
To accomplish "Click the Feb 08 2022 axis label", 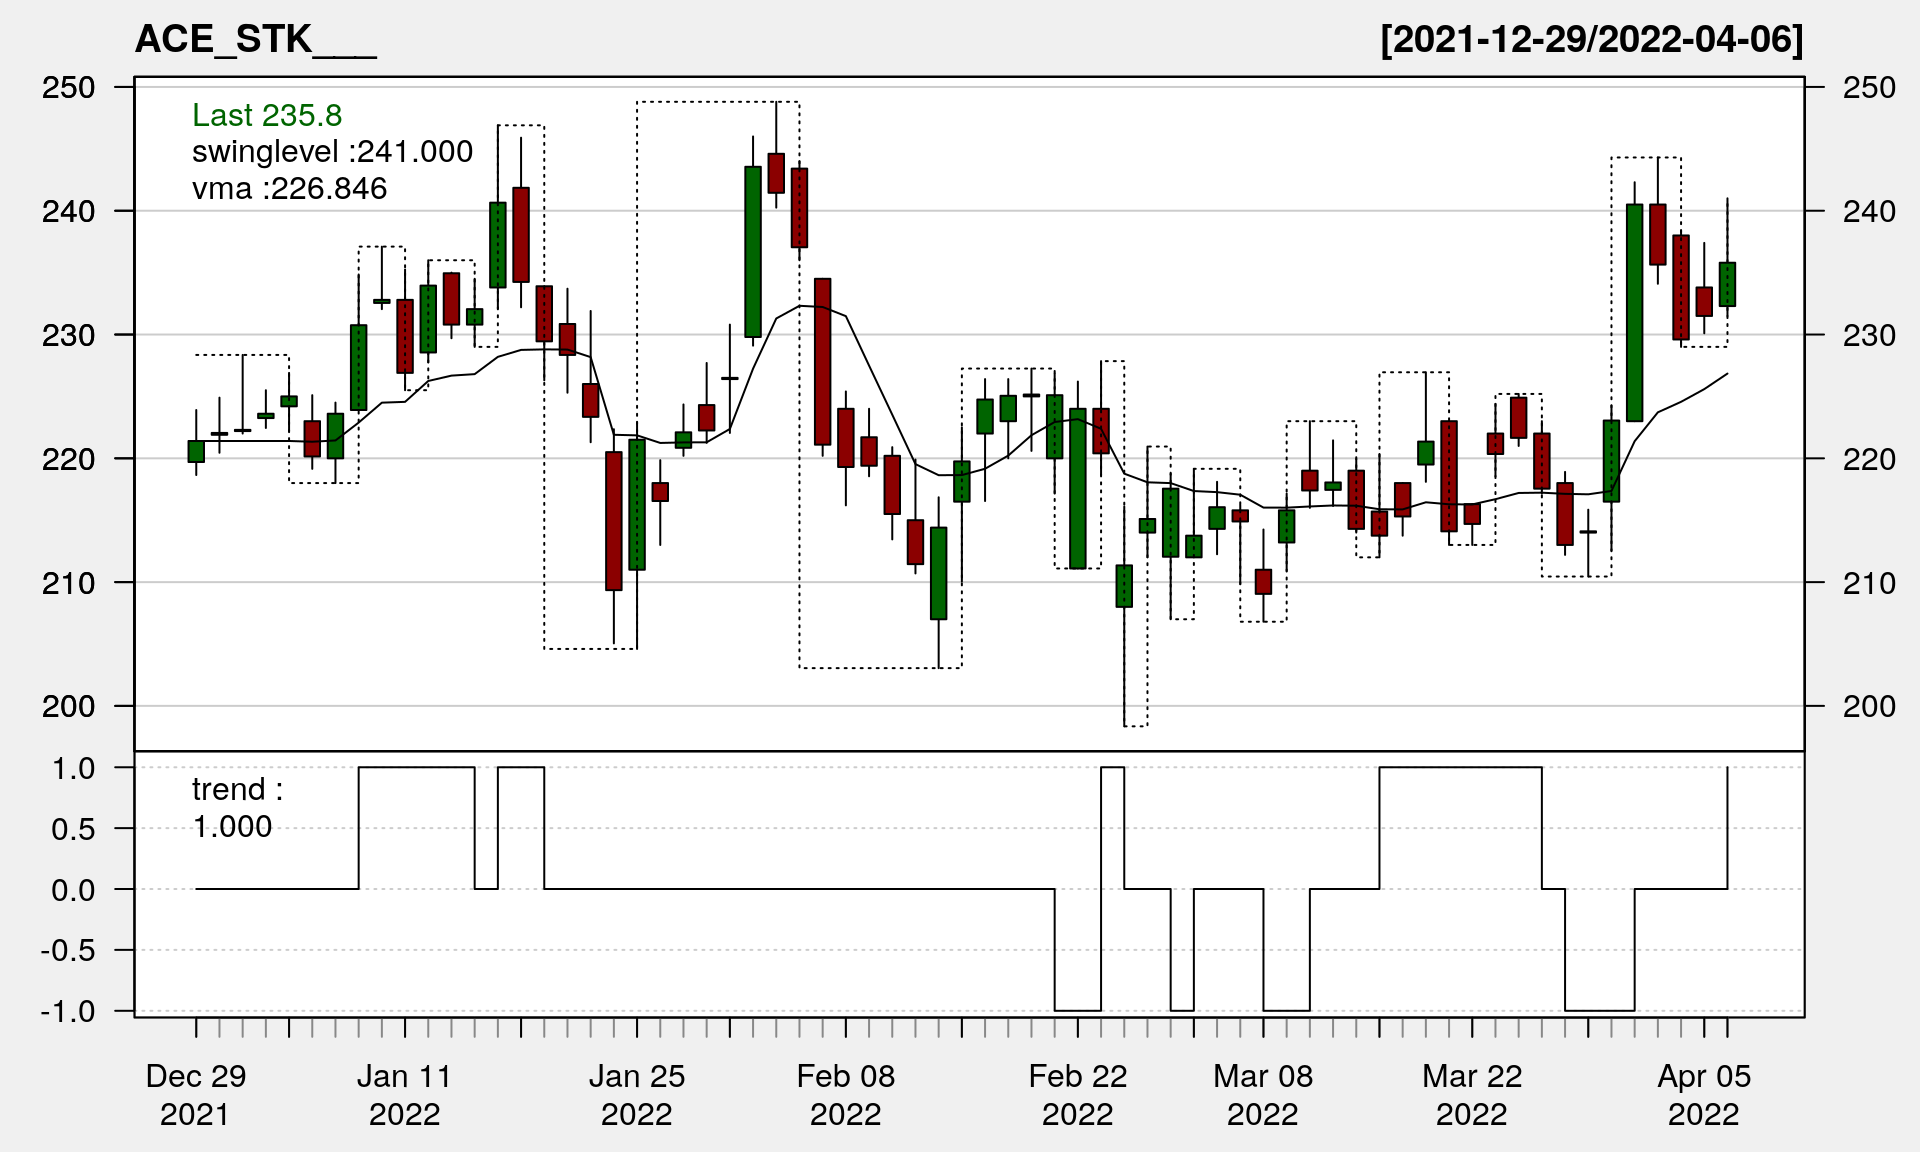I will tap(845, 1094).
